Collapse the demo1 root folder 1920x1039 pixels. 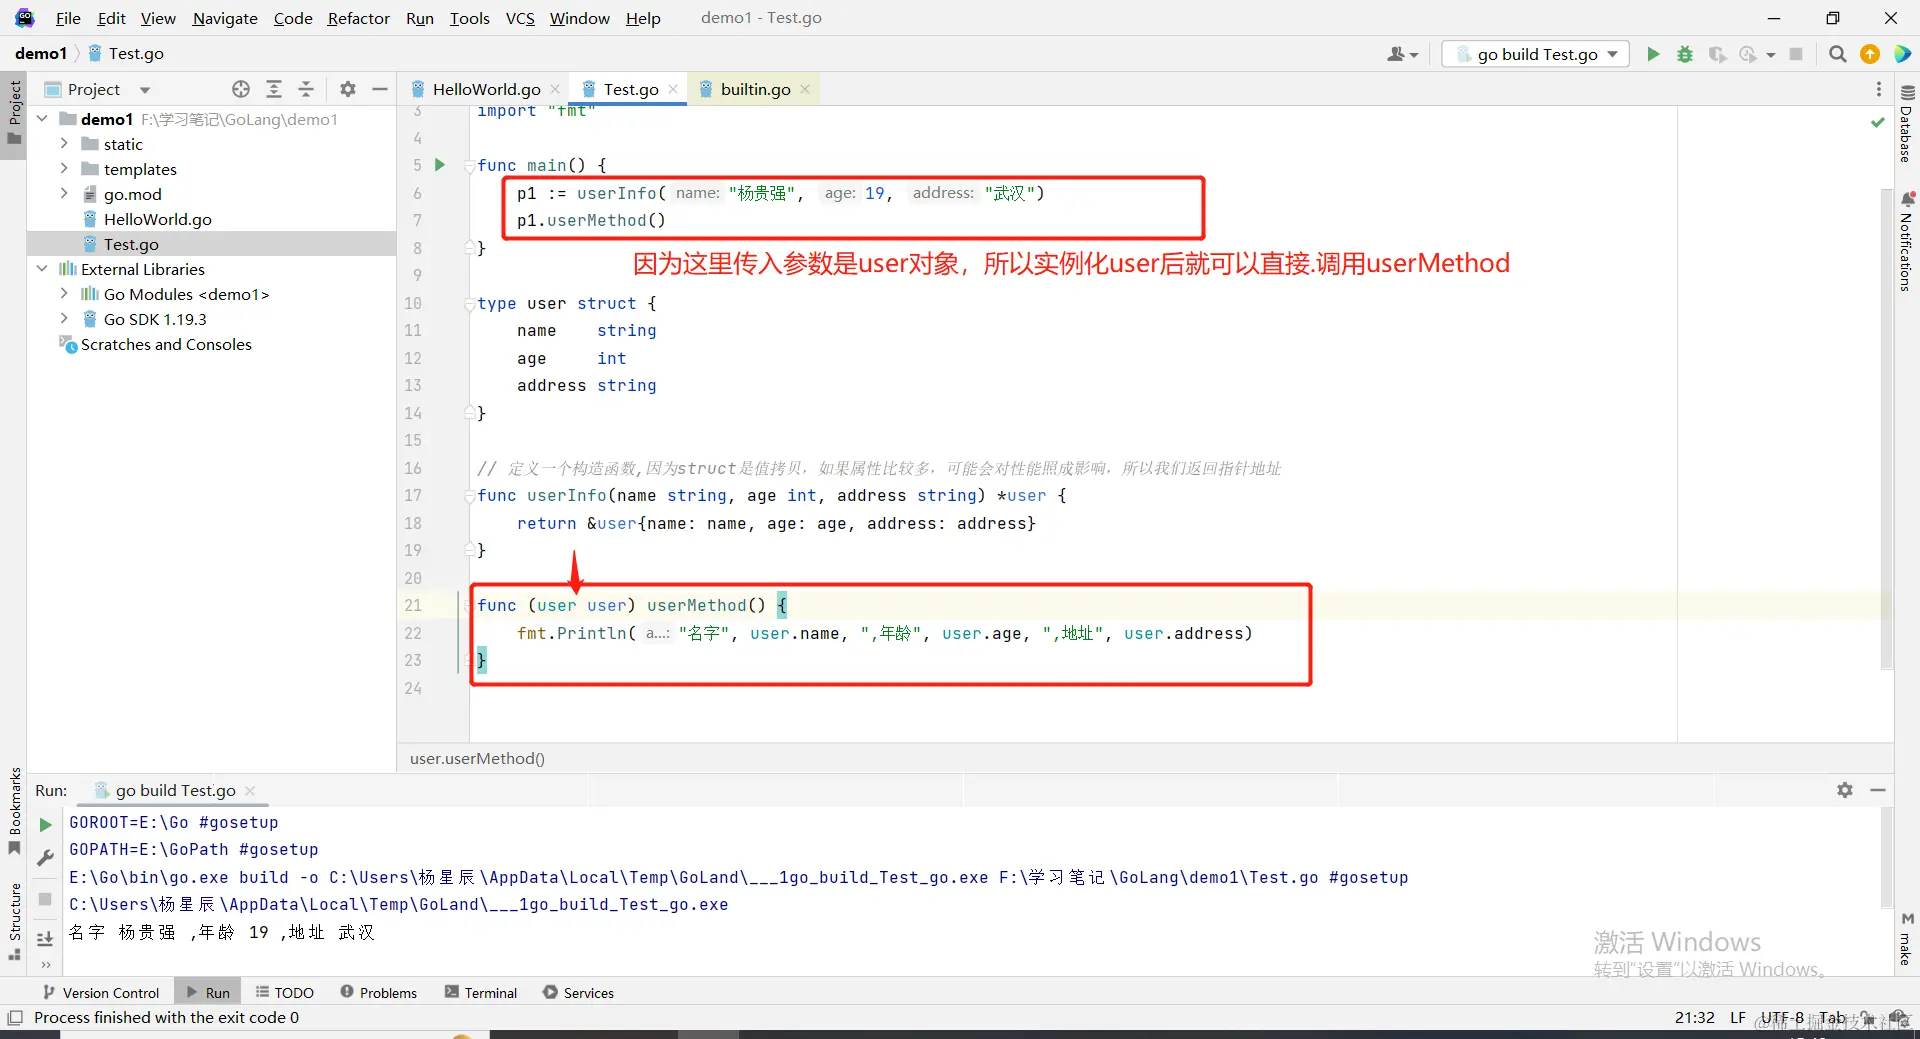click(42, 119)
